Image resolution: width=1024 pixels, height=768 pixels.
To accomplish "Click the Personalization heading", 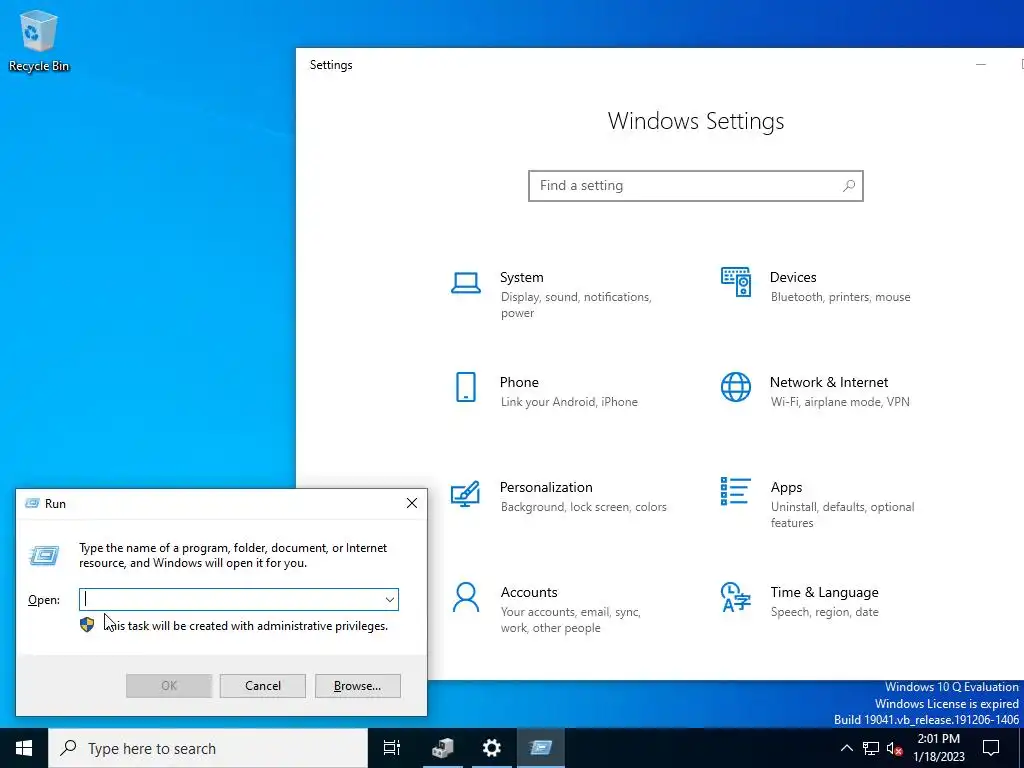I will pyautogui.click(x=546, y=487).
